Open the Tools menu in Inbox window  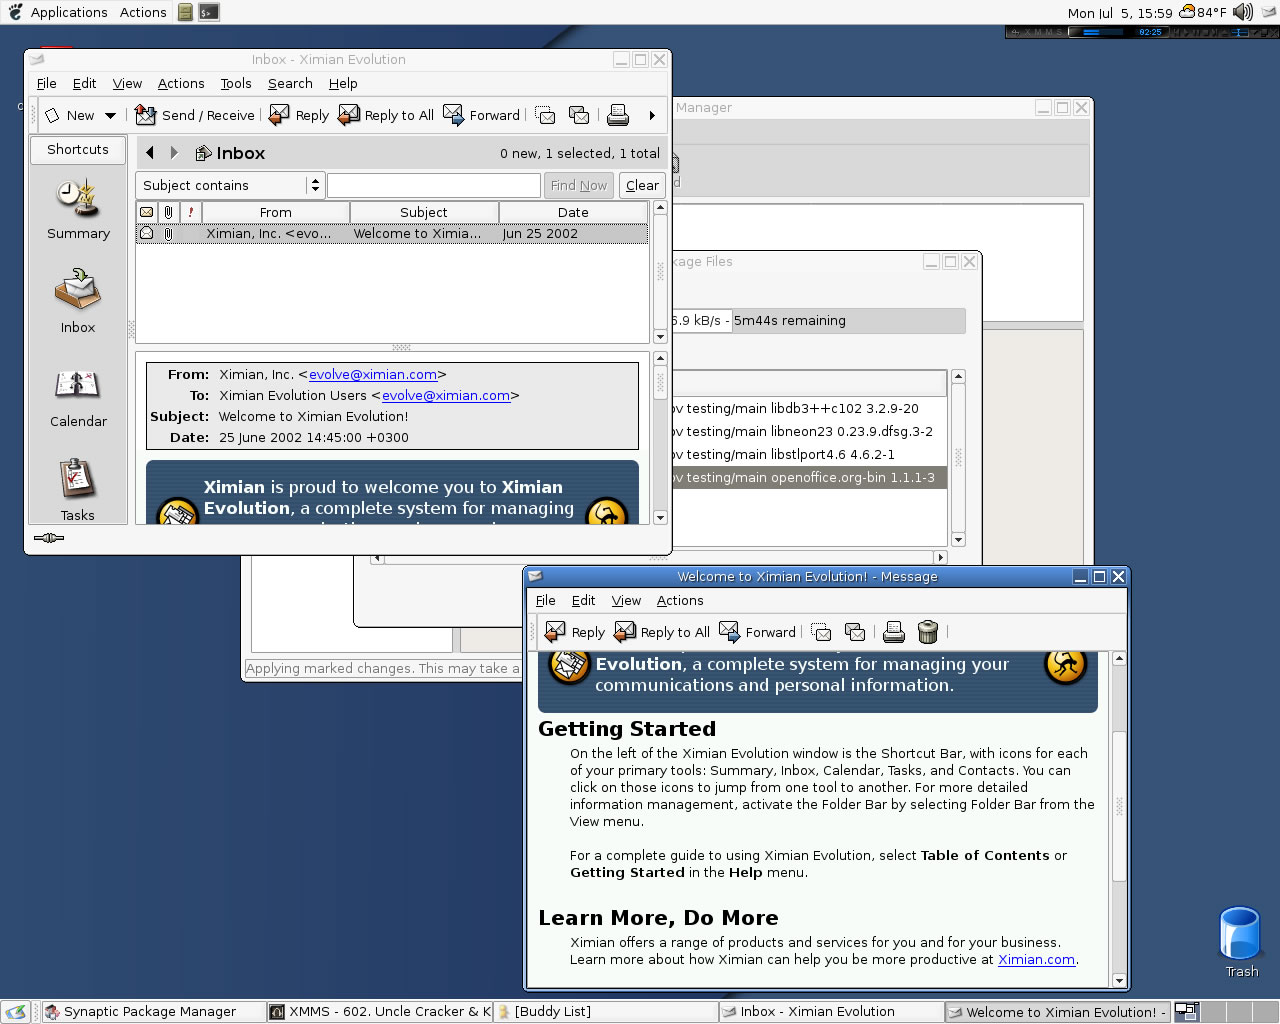tap(236, 84)
